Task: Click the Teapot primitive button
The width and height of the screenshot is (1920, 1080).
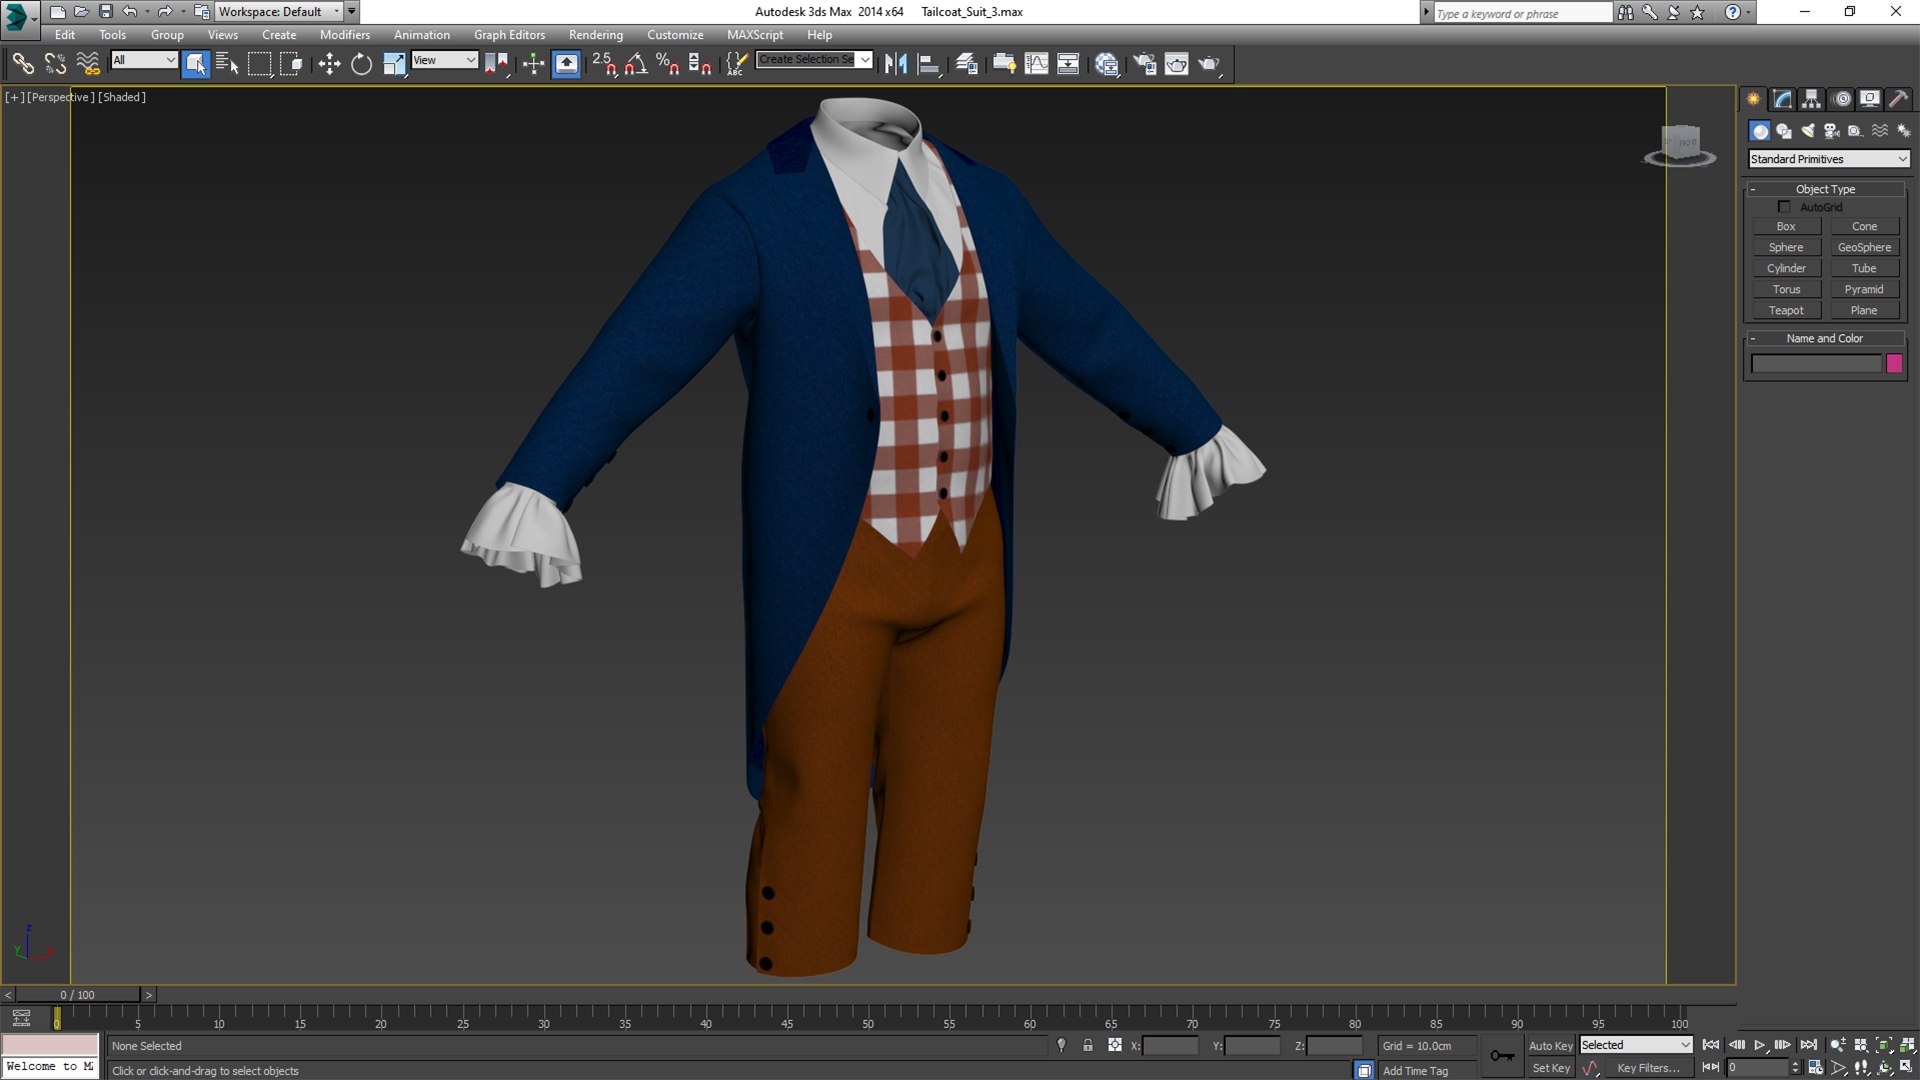Action: [1786, 311]
